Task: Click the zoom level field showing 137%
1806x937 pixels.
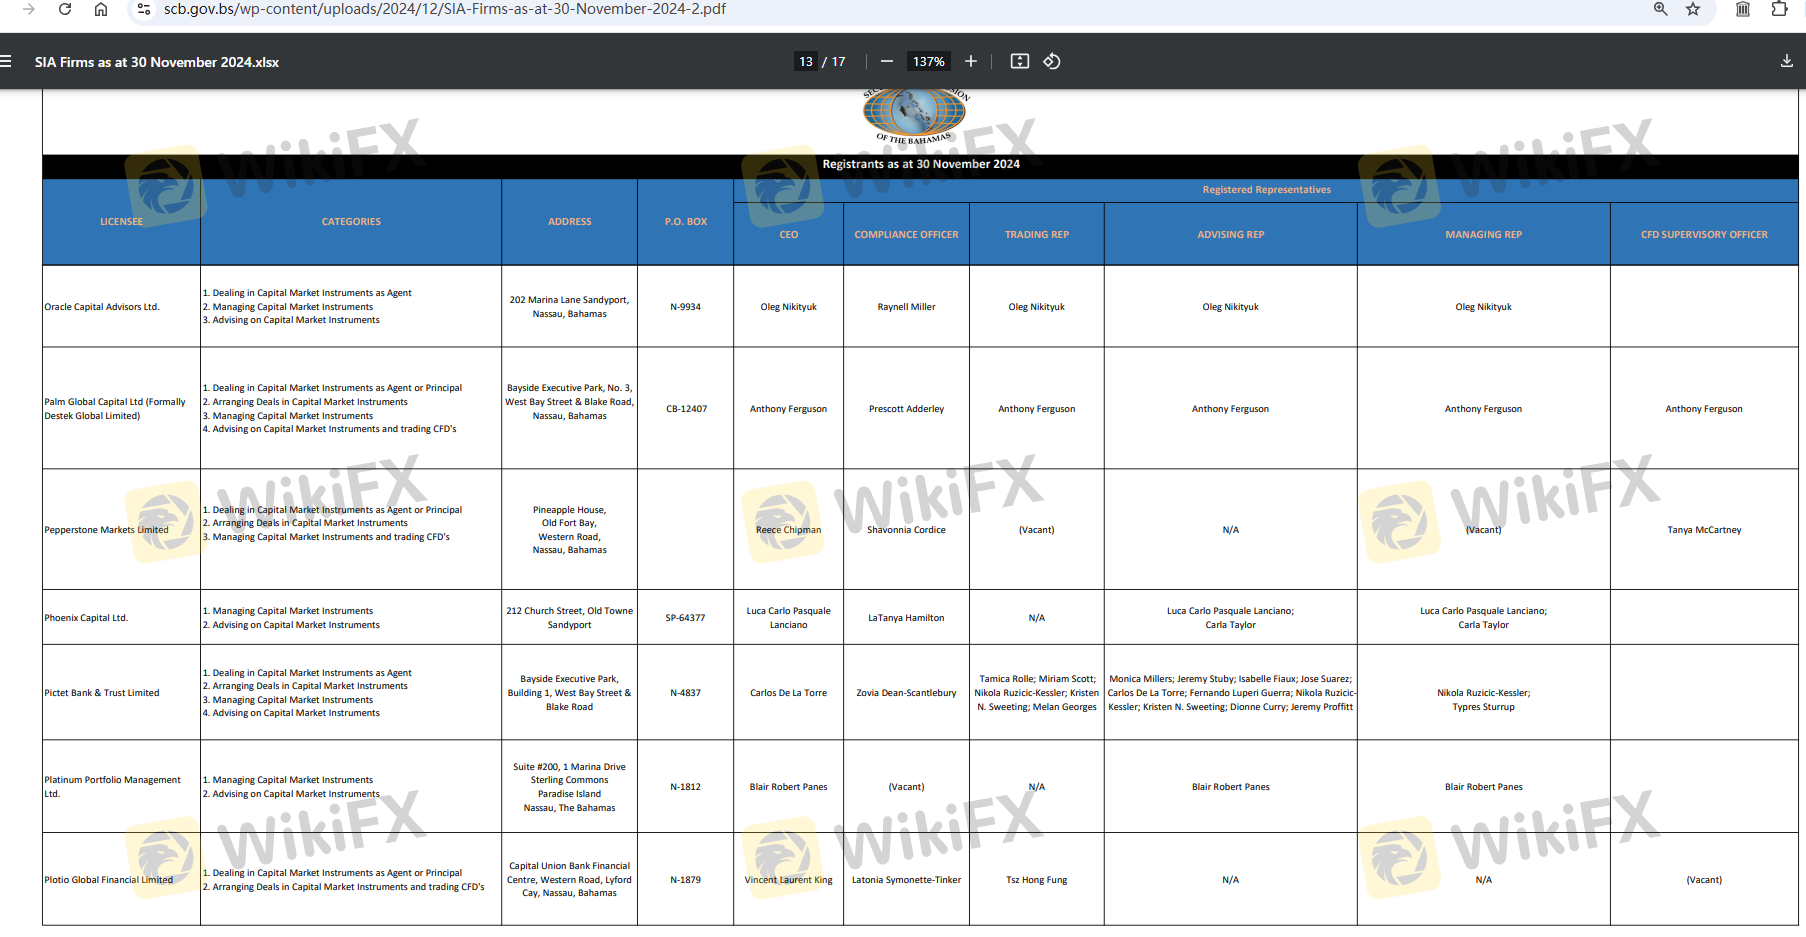Action: click(x=928, y=61)
